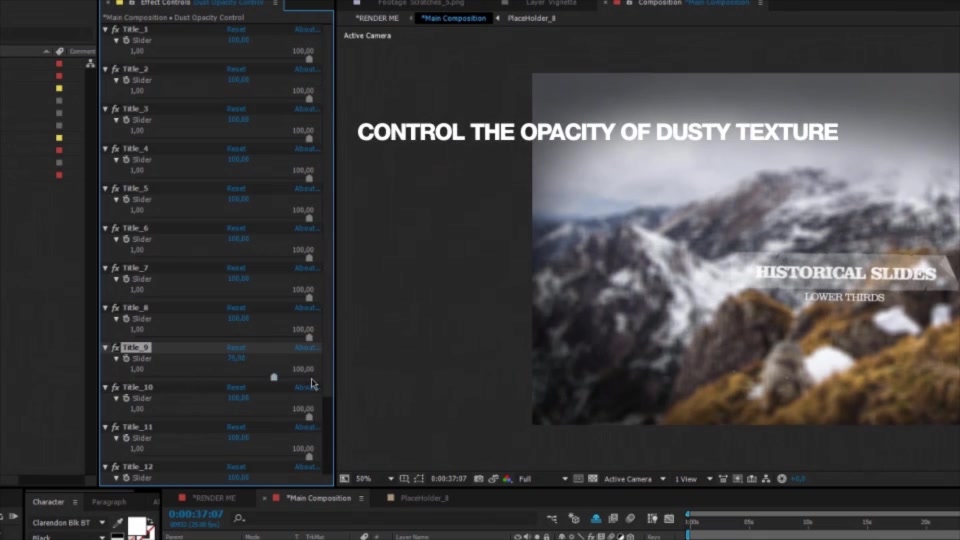
Task: Click the white fill color swatch
Action: 137,525
